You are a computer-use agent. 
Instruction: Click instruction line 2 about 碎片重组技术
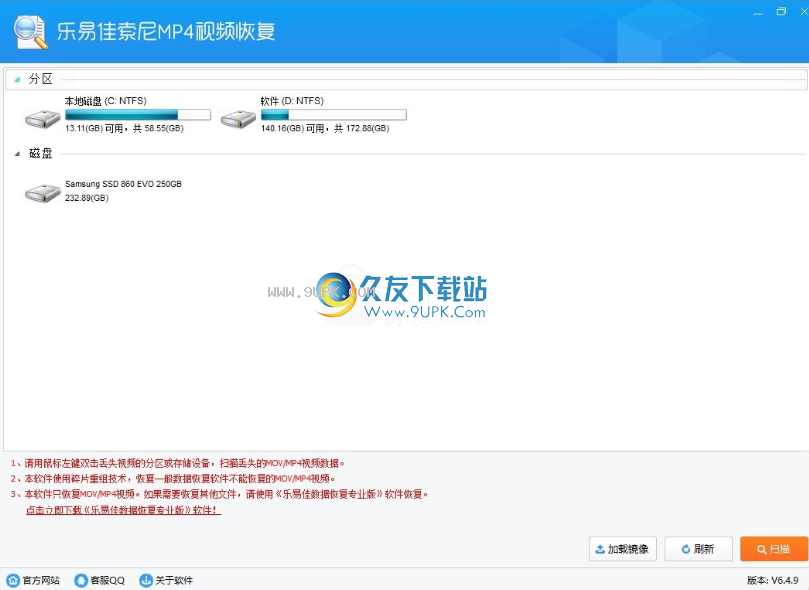point(173,479)
